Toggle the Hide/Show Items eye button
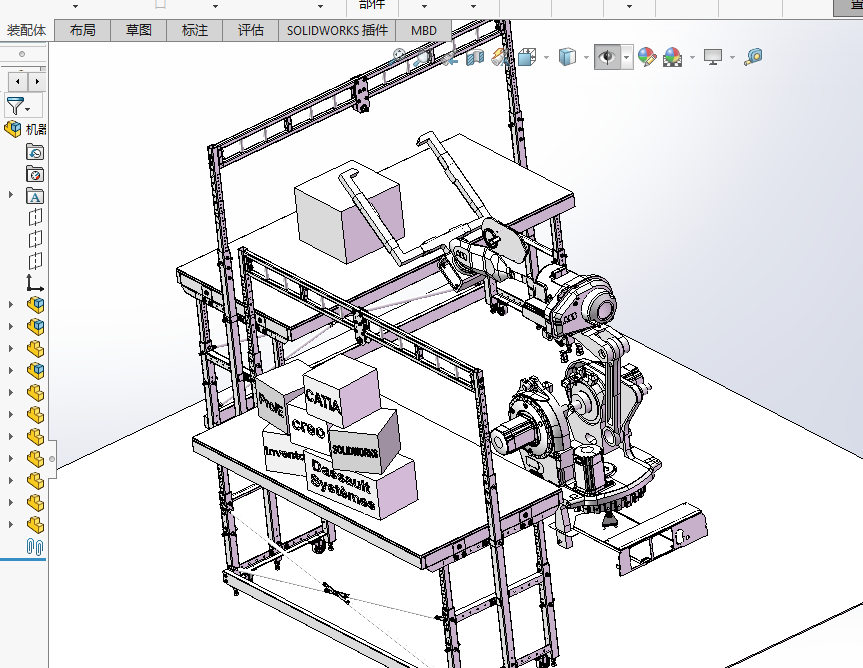 tap(607, 58)
